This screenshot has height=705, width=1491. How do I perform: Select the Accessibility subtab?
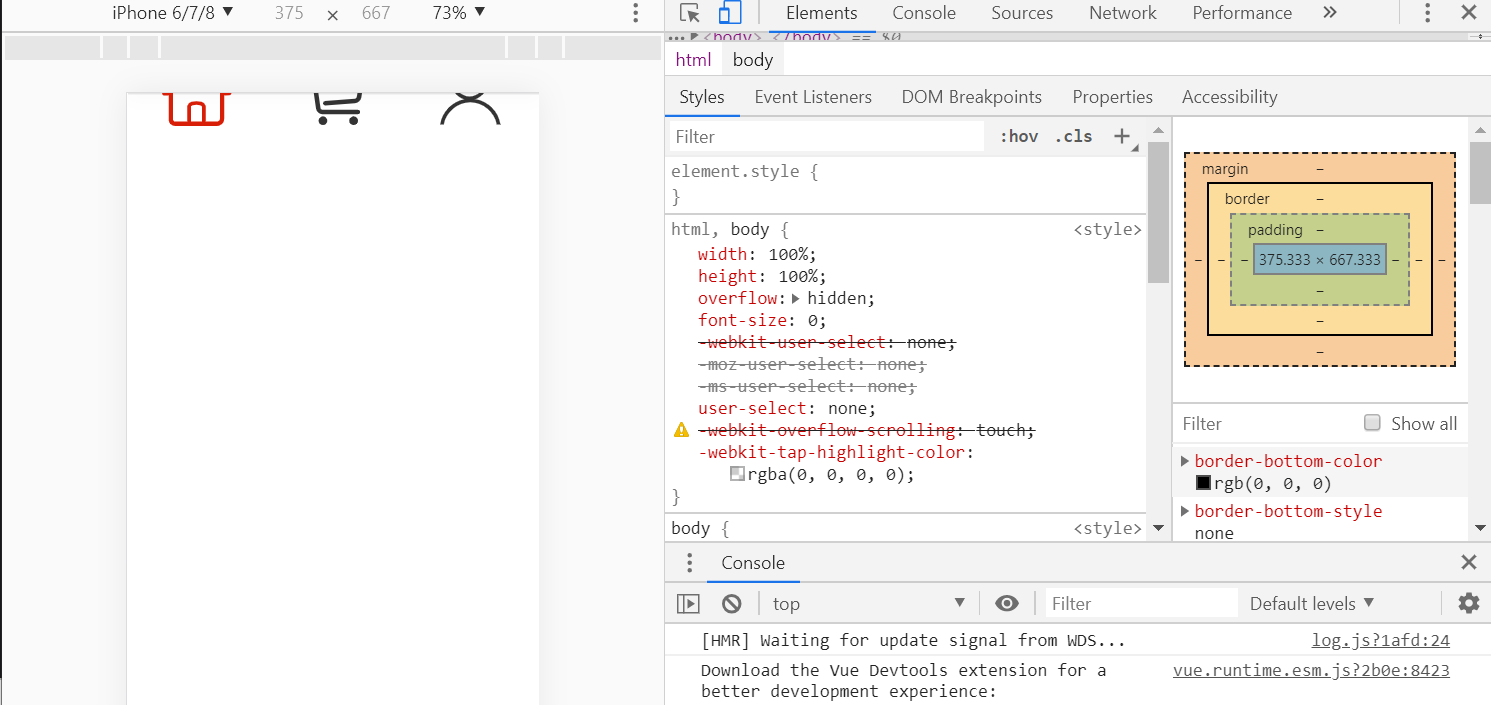(1230, 97)
